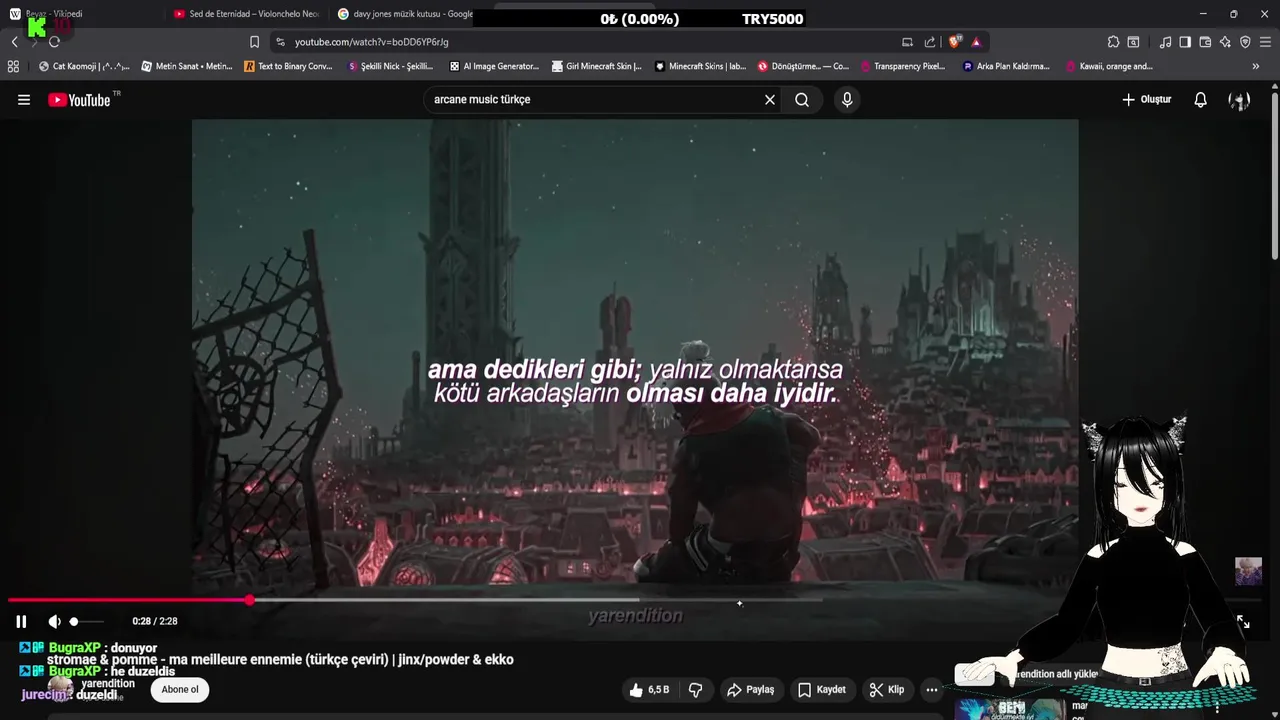Open the yarendition channel name
This screenshot has width=1280, height=720.
(108, 684)
